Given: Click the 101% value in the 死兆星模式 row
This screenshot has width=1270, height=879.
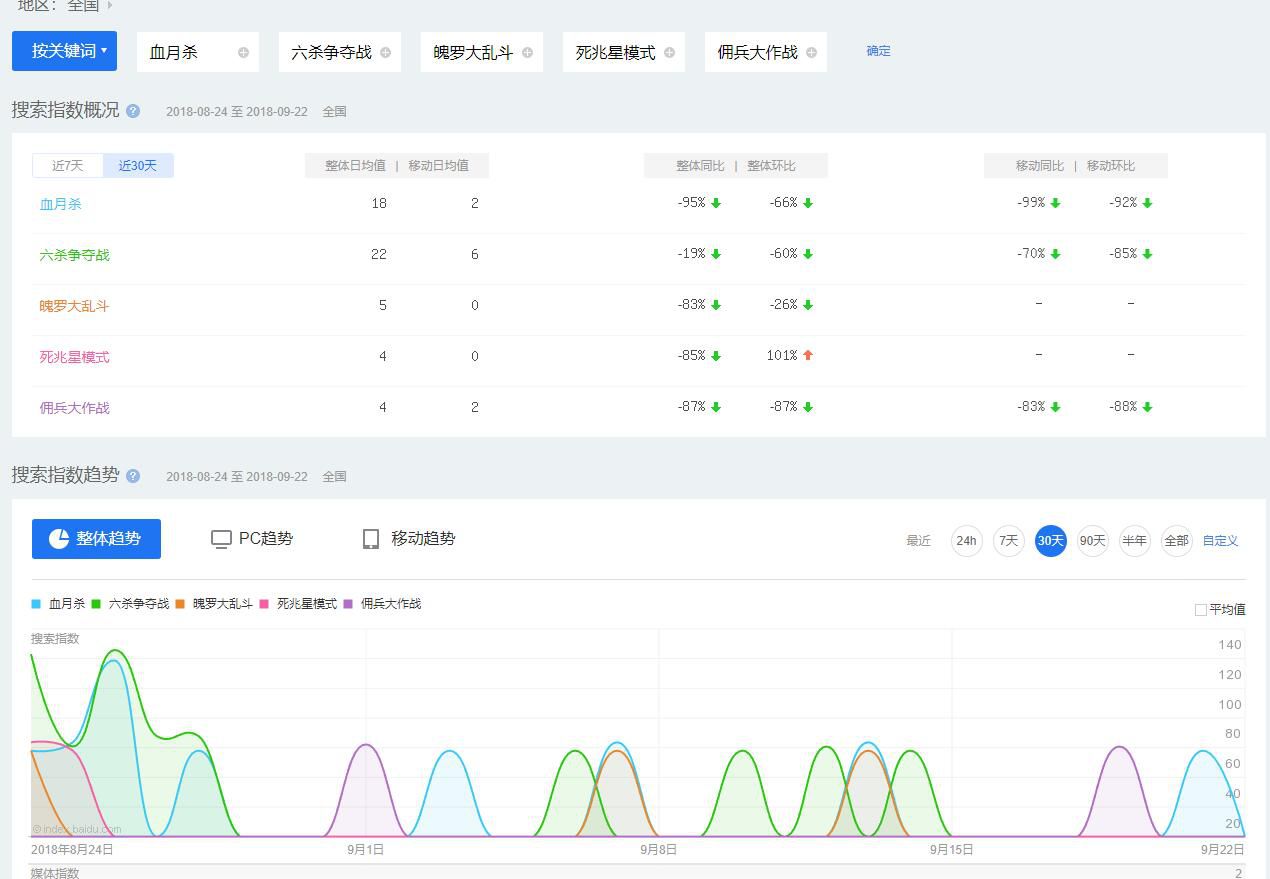Looking at the screenshot, I should pyautogui.click(x=782, y=355).
